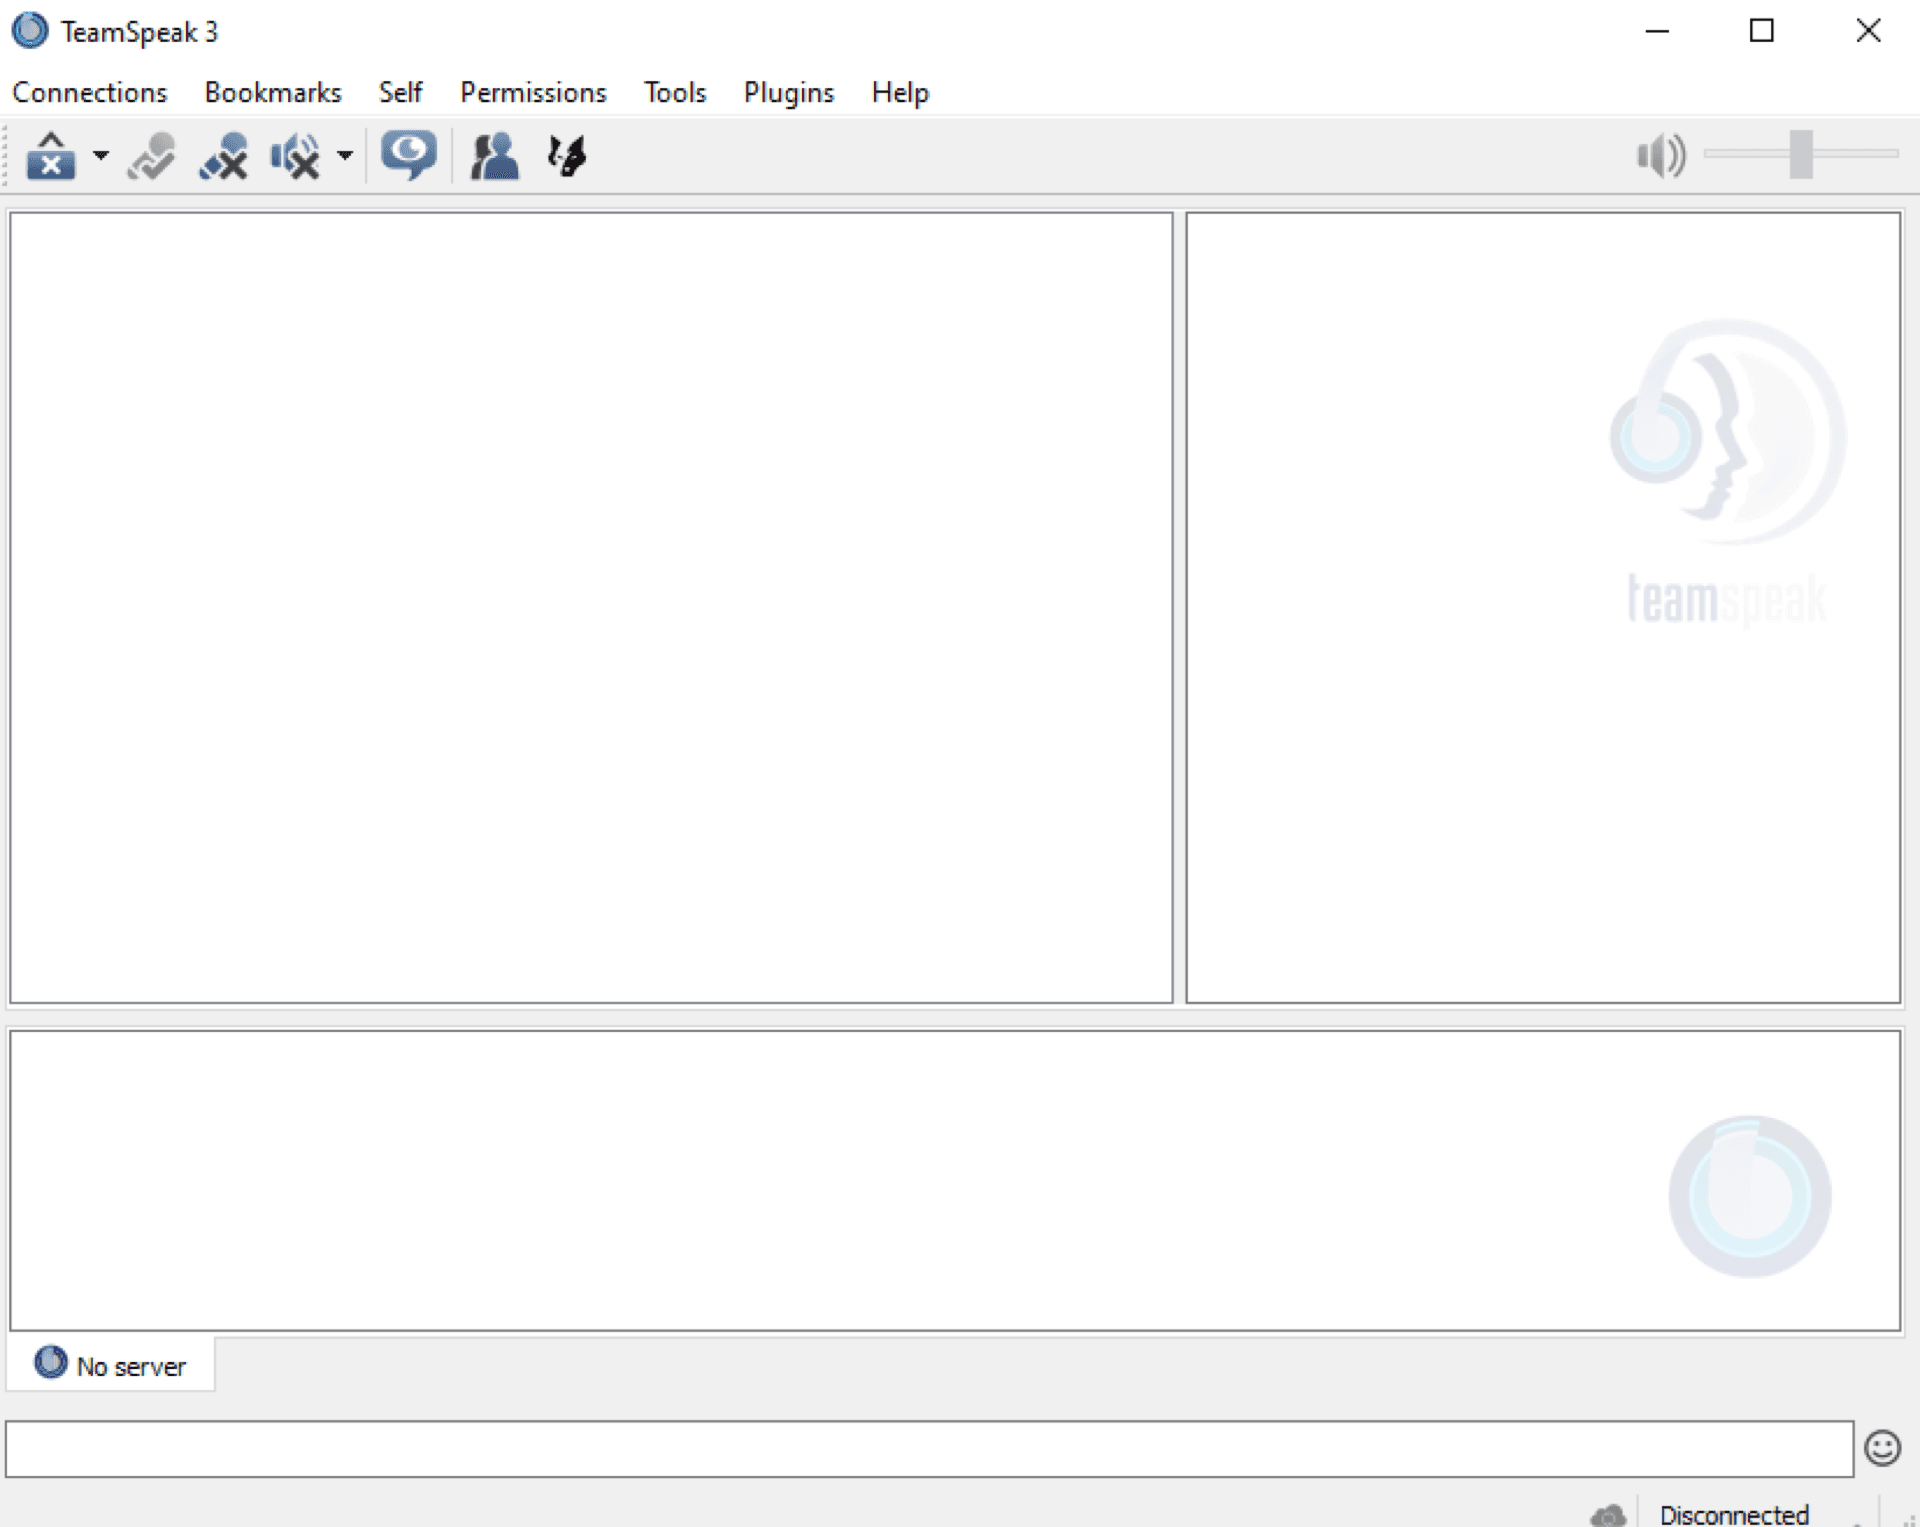
Task: Mute speakers using the toolbar icon
Action: (x=296, y=156)
